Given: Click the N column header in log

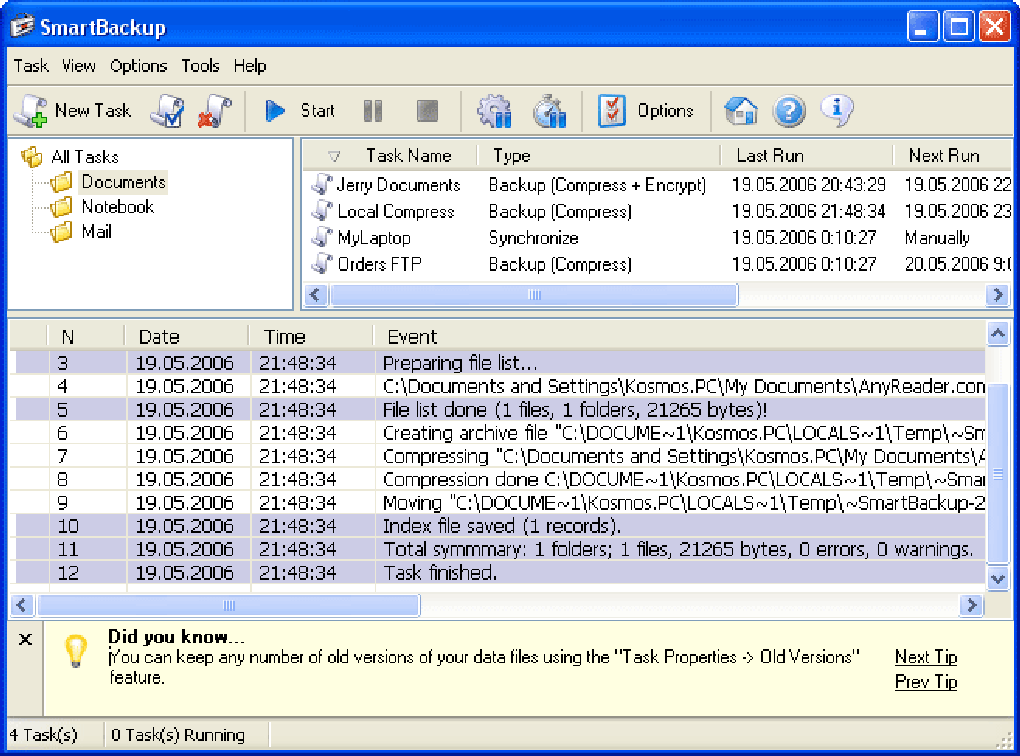Looking at the screenshot, I should (x=86, y=336).
